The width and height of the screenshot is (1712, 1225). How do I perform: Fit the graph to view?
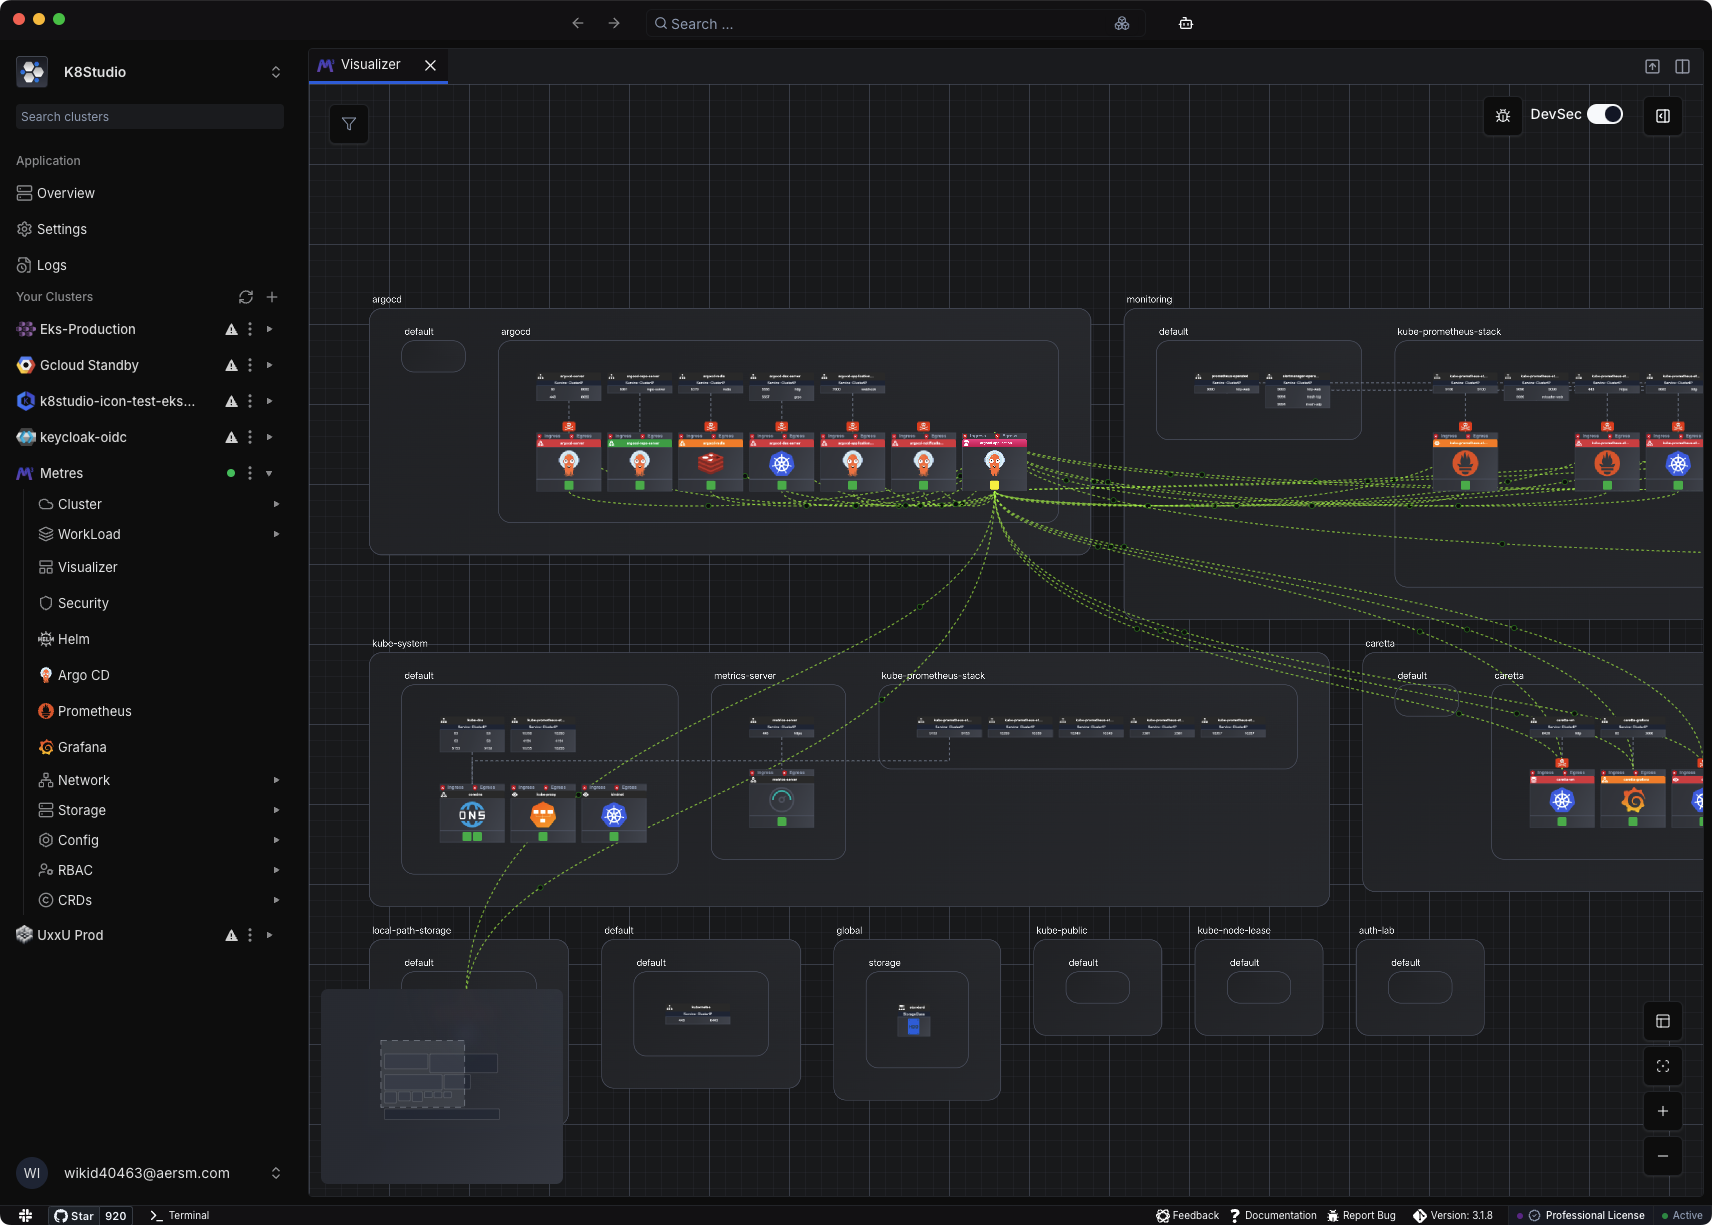click(x=1663, y=1066)
